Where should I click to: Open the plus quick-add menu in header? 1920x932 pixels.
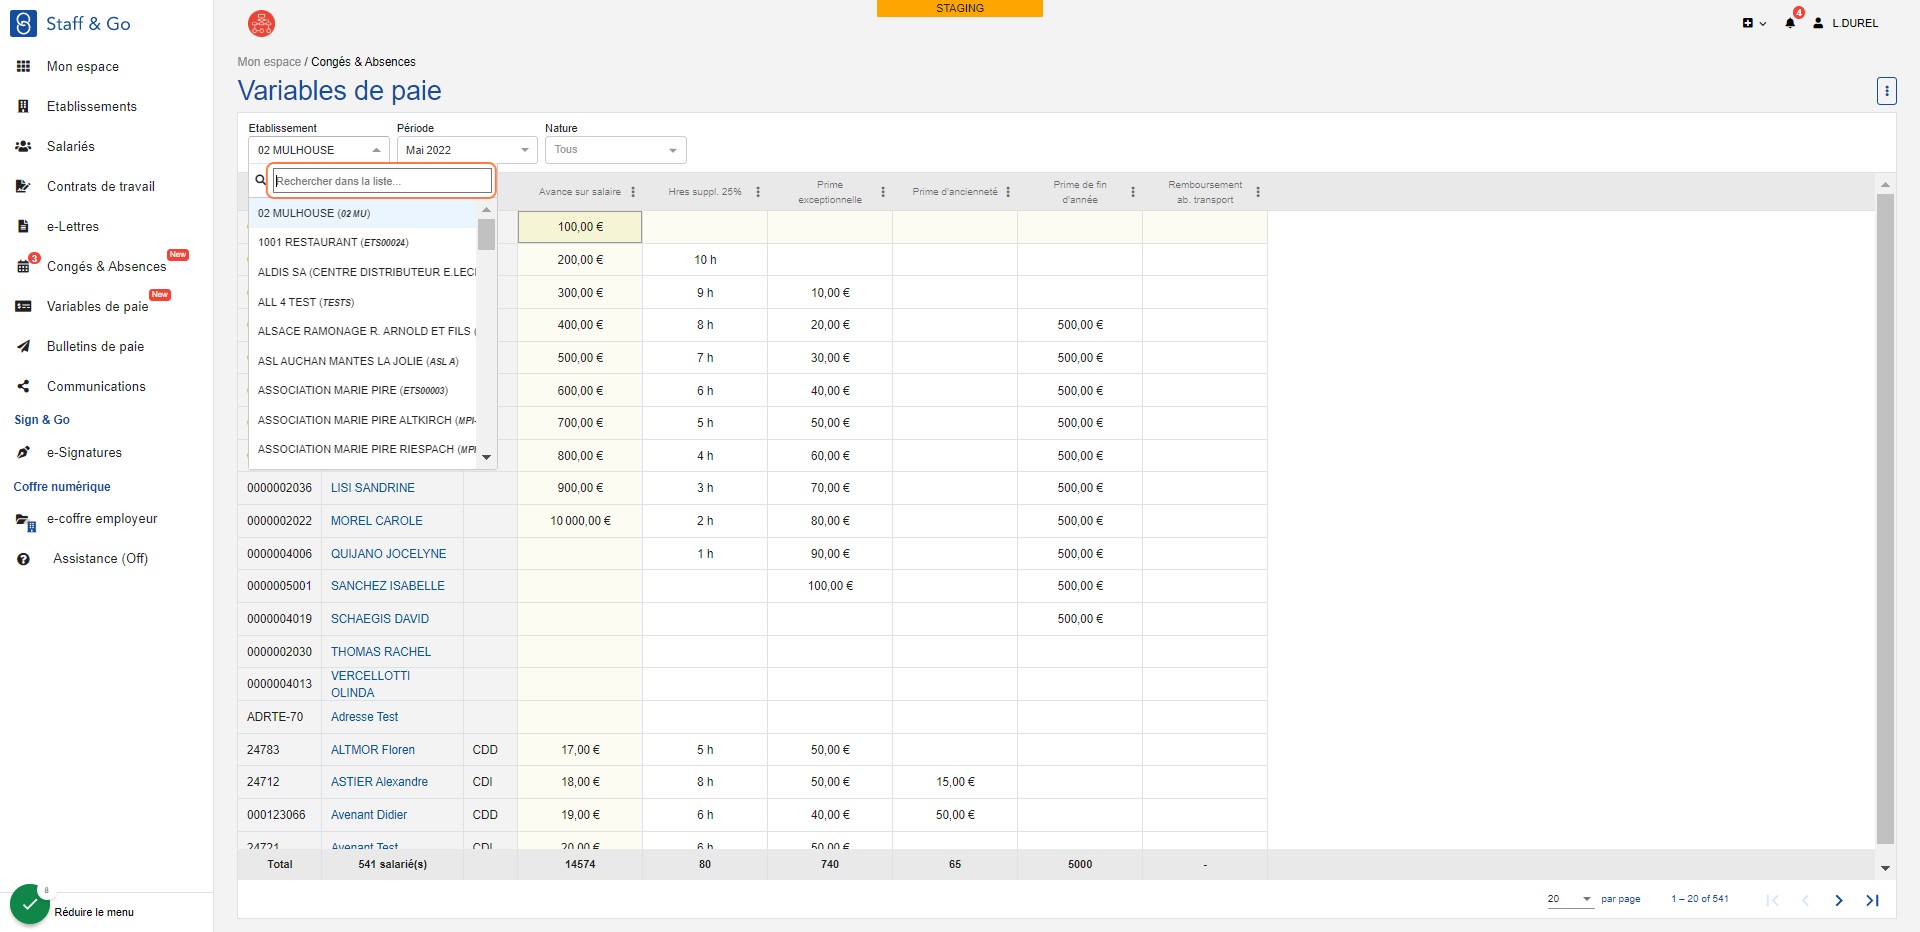click(1754, 23)
